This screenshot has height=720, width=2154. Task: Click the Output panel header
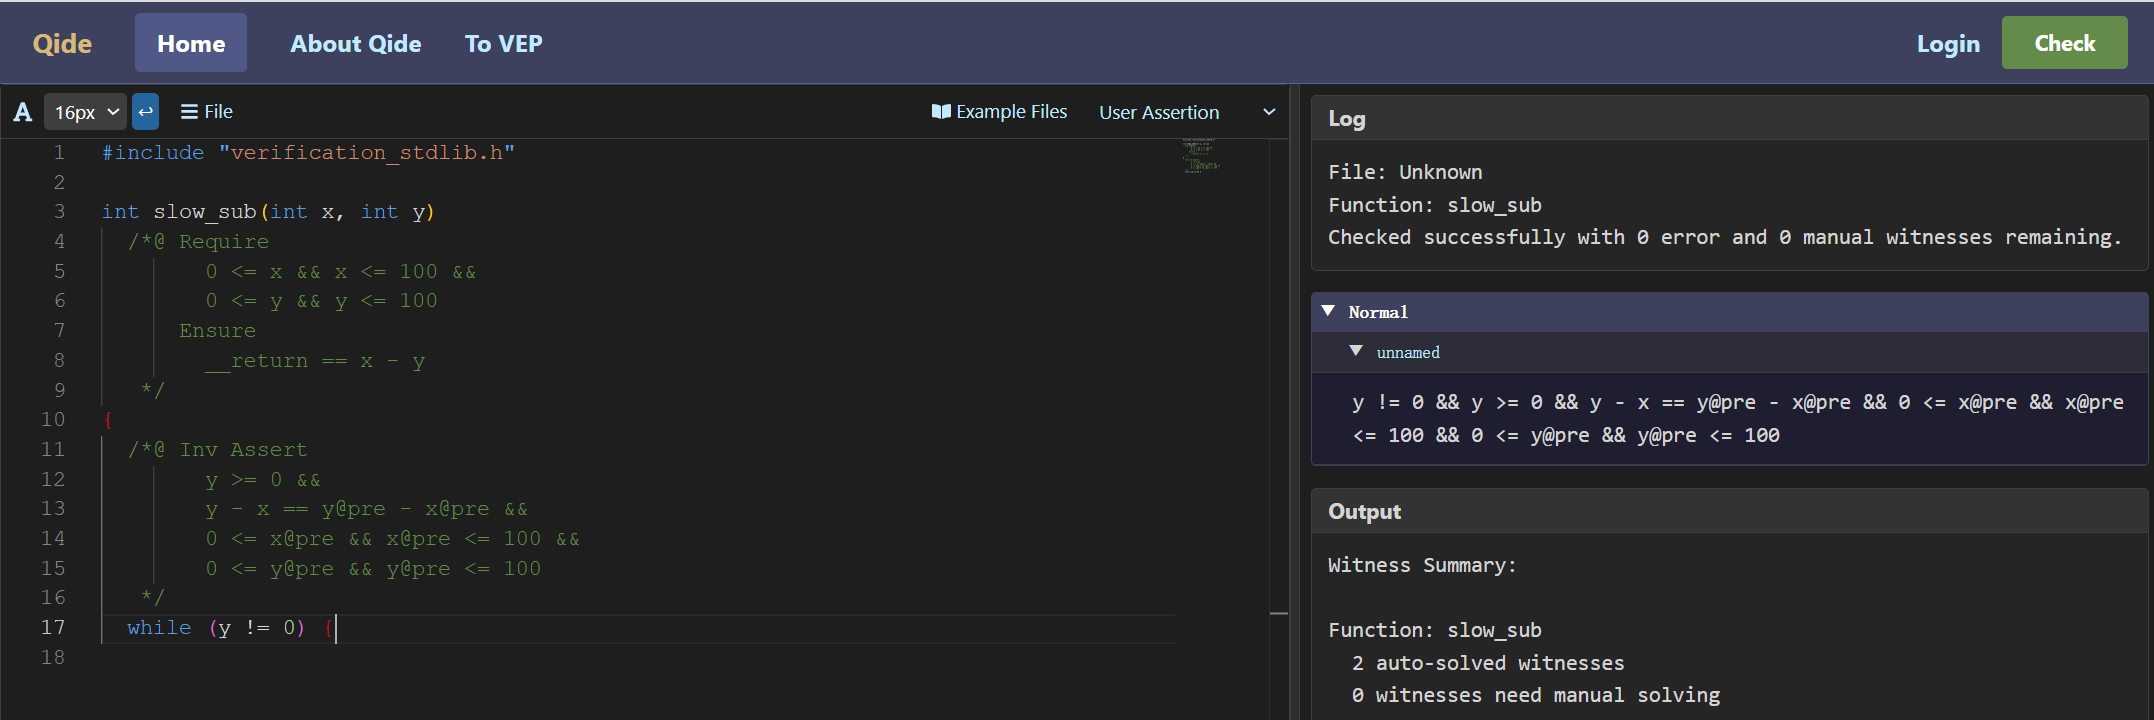coord(1729,511)
